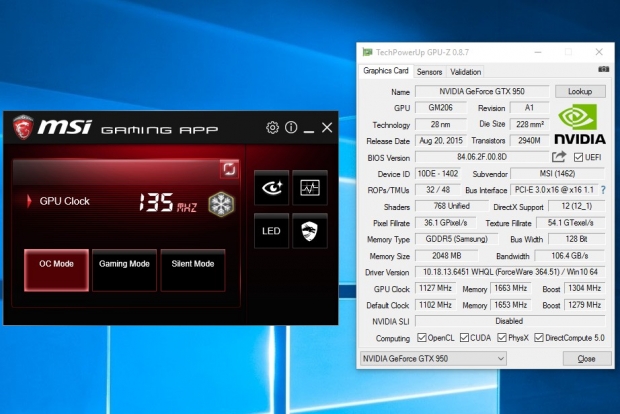This screenshot has height=414, width=620.
Task: Click the Pixel Fillrate 36.1 GPixel/s value
Action: pos(446,223)
